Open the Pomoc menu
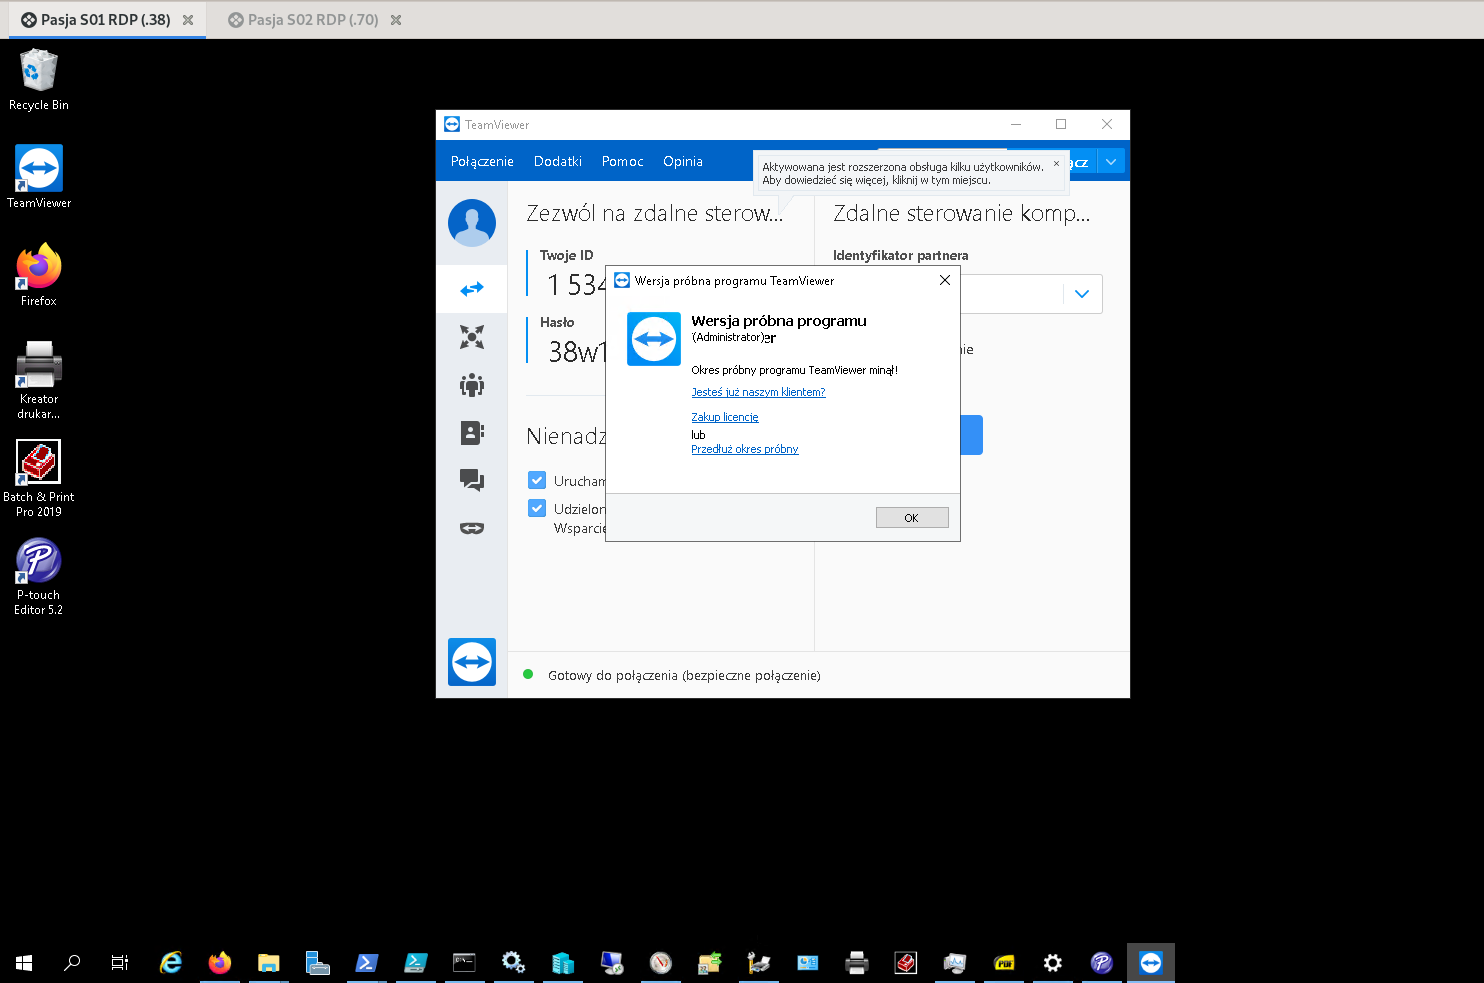This screenshot has height=983, width=1484. coord(623,161)
